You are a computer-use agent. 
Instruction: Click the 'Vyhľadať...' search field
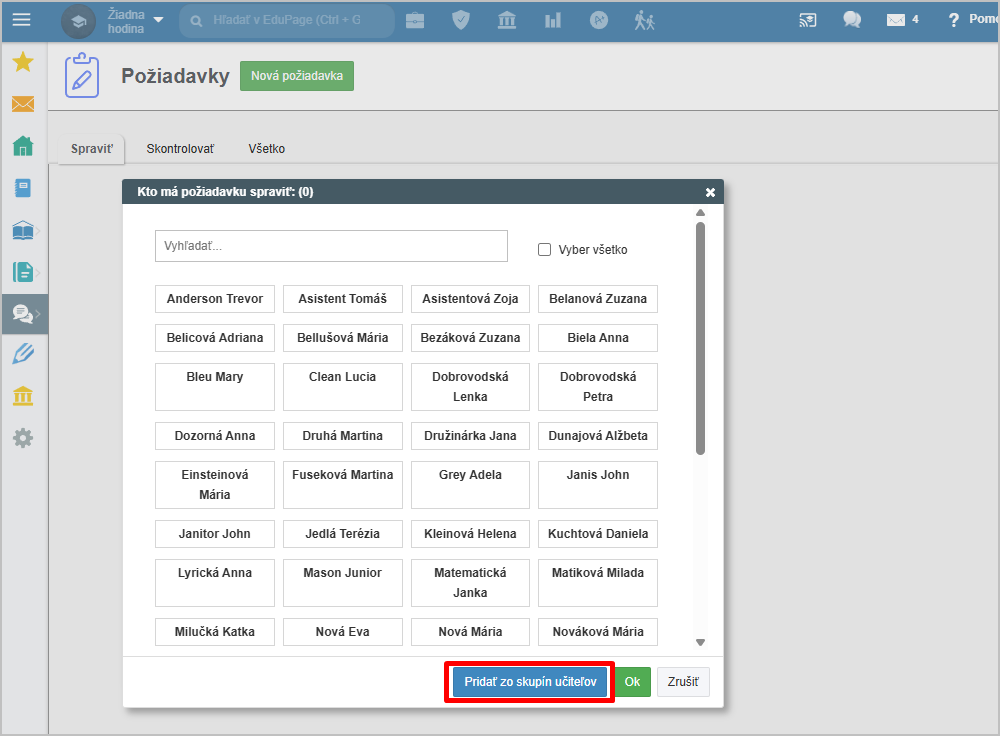coord(331,246)
